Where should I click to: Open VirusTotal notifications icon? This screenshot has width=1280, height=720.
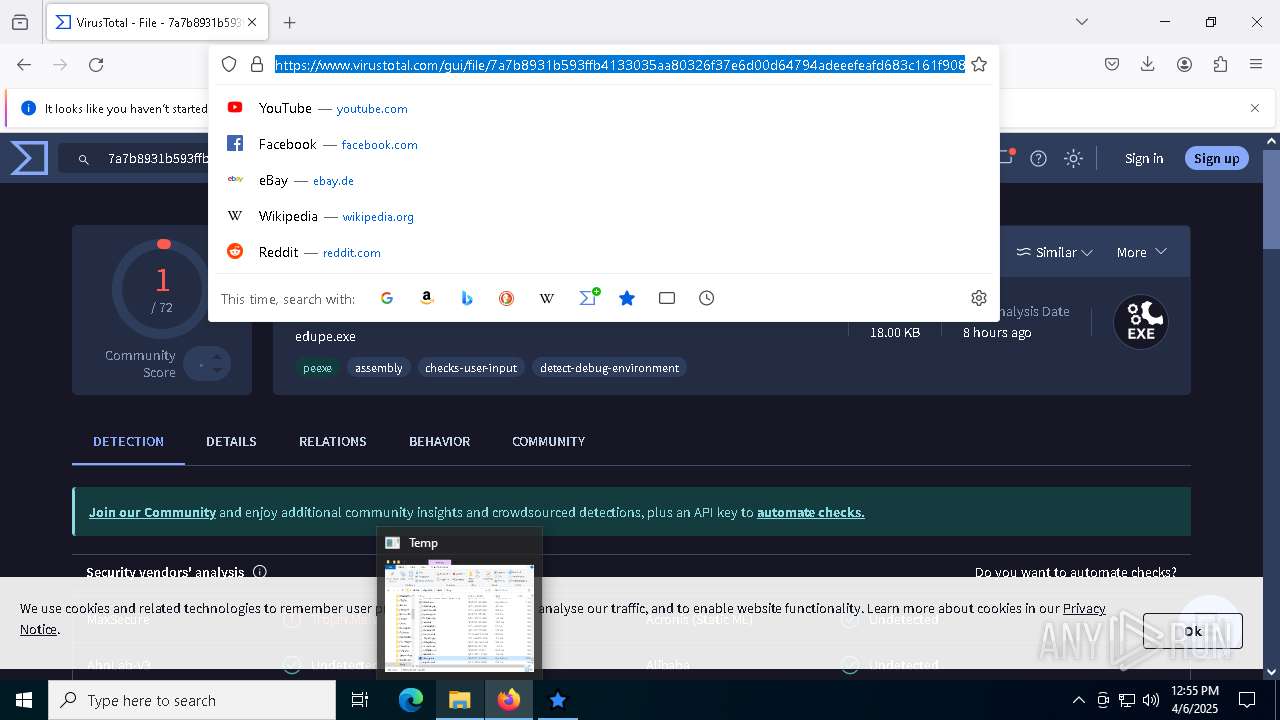tap(1007, 157)
